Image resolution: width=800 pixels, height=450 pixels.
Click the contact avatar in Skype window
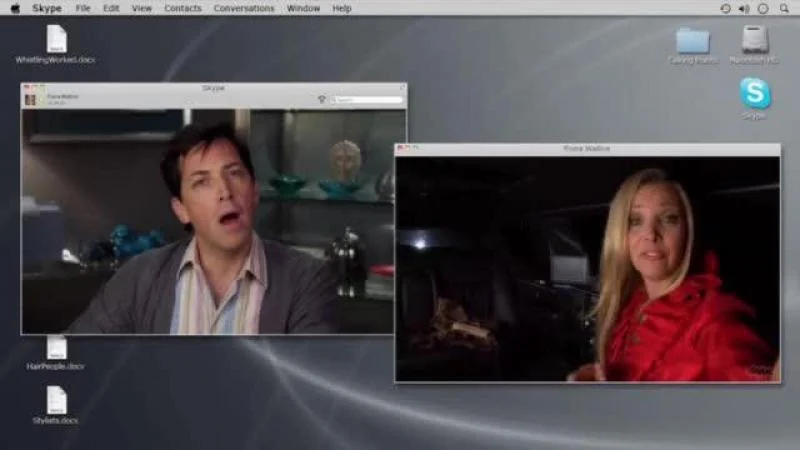[31, 99]
